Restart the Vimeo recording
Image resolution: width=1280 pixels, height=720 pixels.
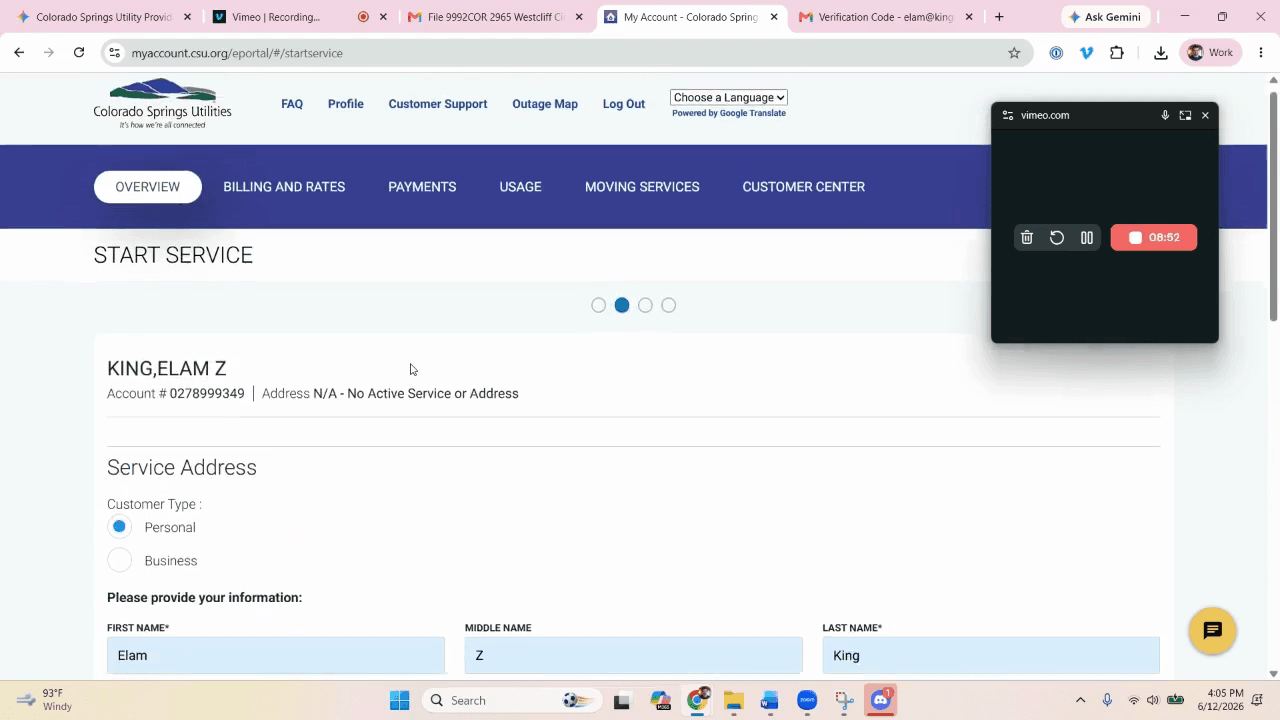pyautogui.click(x=1057, y=237)
